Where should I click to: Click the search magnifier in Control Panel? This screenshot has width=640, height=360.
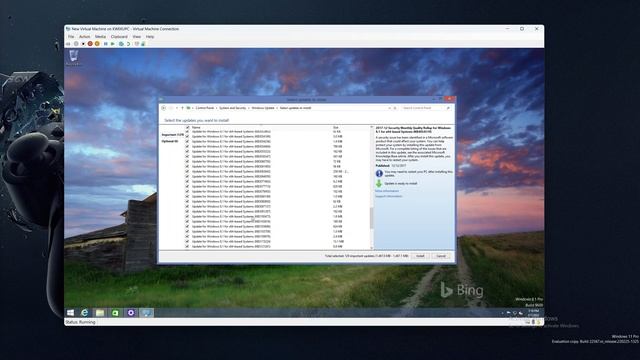coord(448,108)
